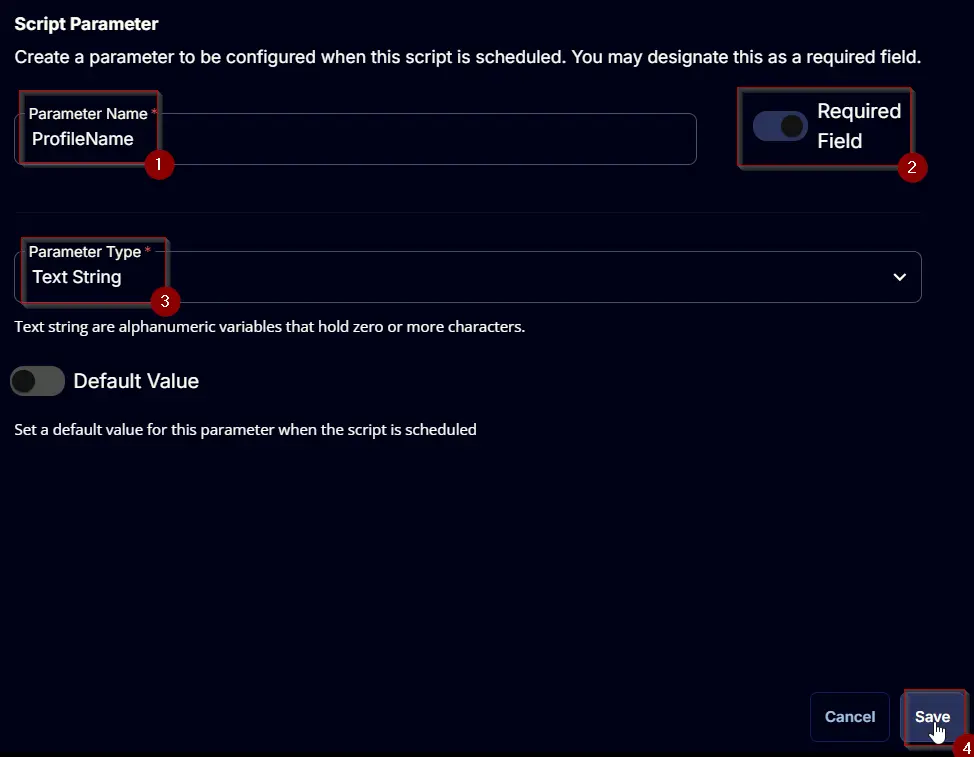
Task: Click the Parameter Type chevron arrow
Action: coord(899,277)
